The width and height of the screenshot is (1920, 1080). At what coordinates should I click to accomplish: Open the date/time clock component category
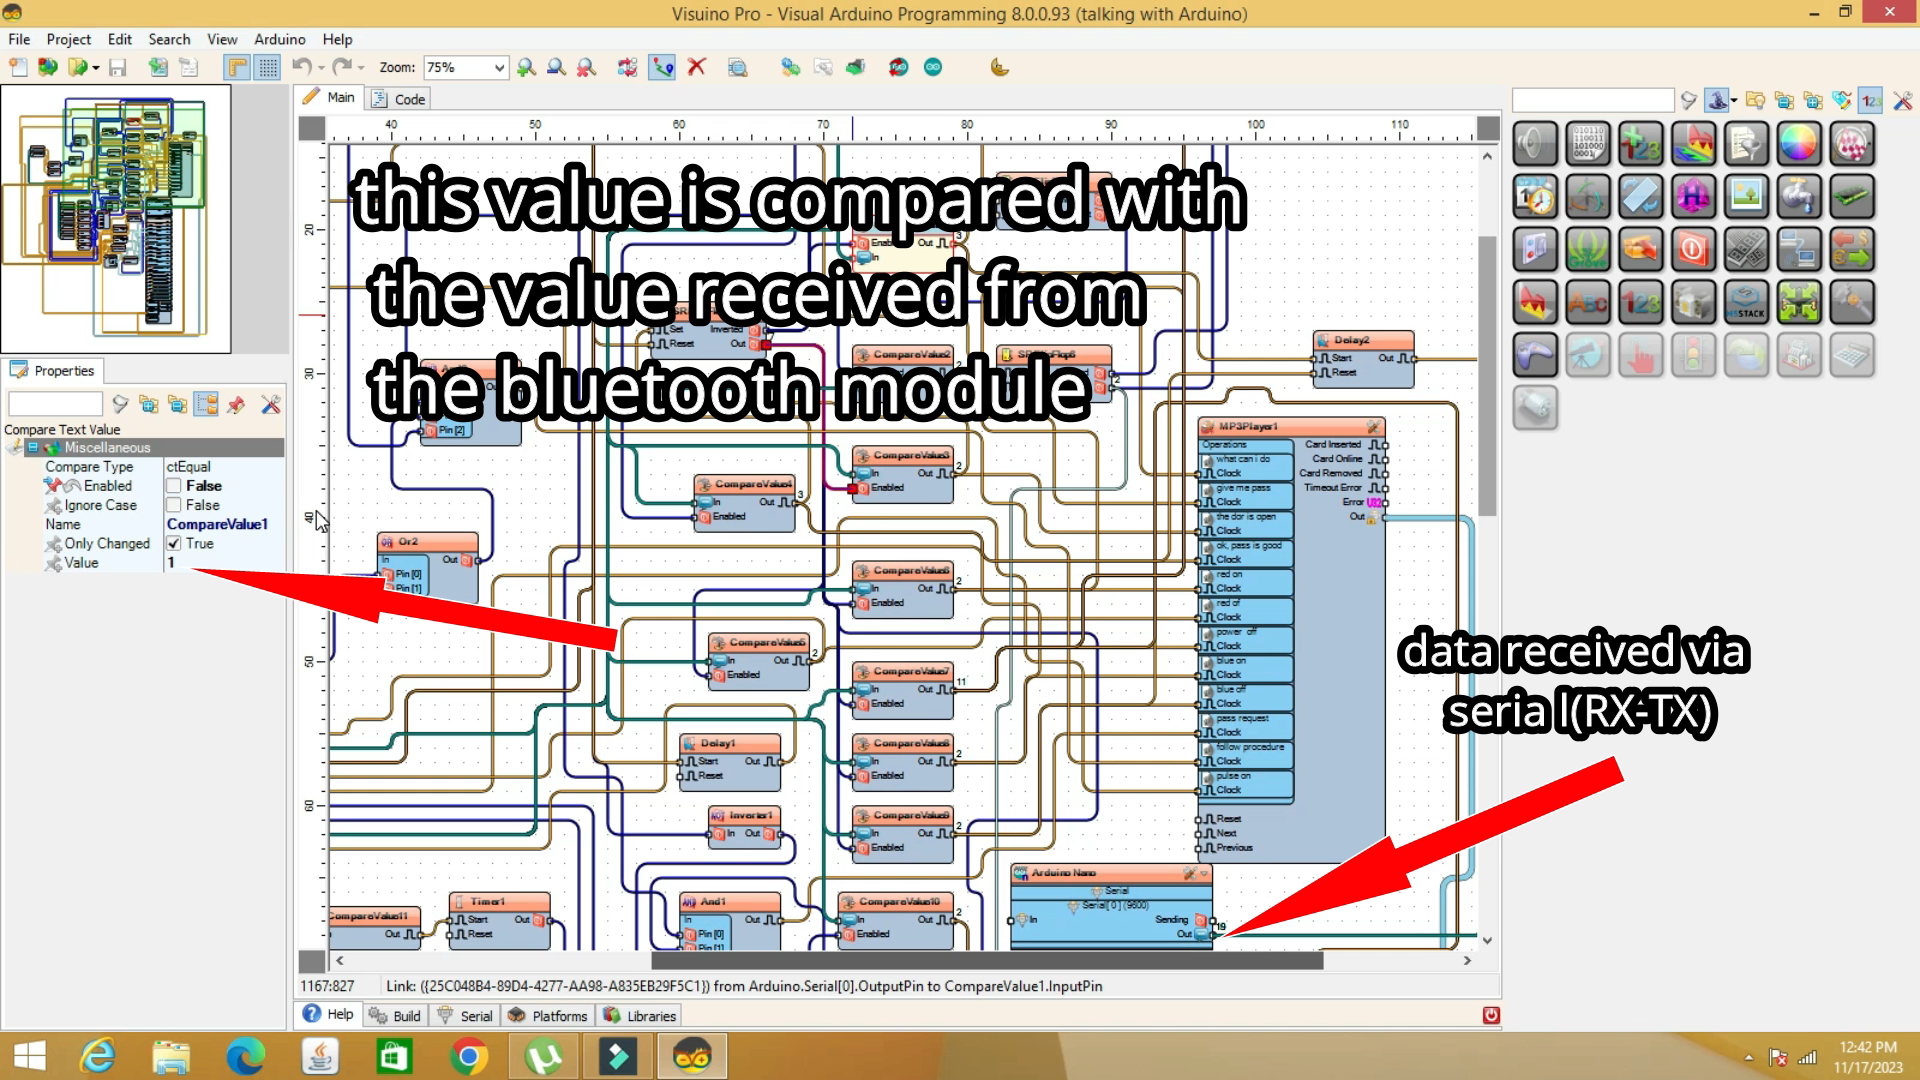tap(1535, 197)
